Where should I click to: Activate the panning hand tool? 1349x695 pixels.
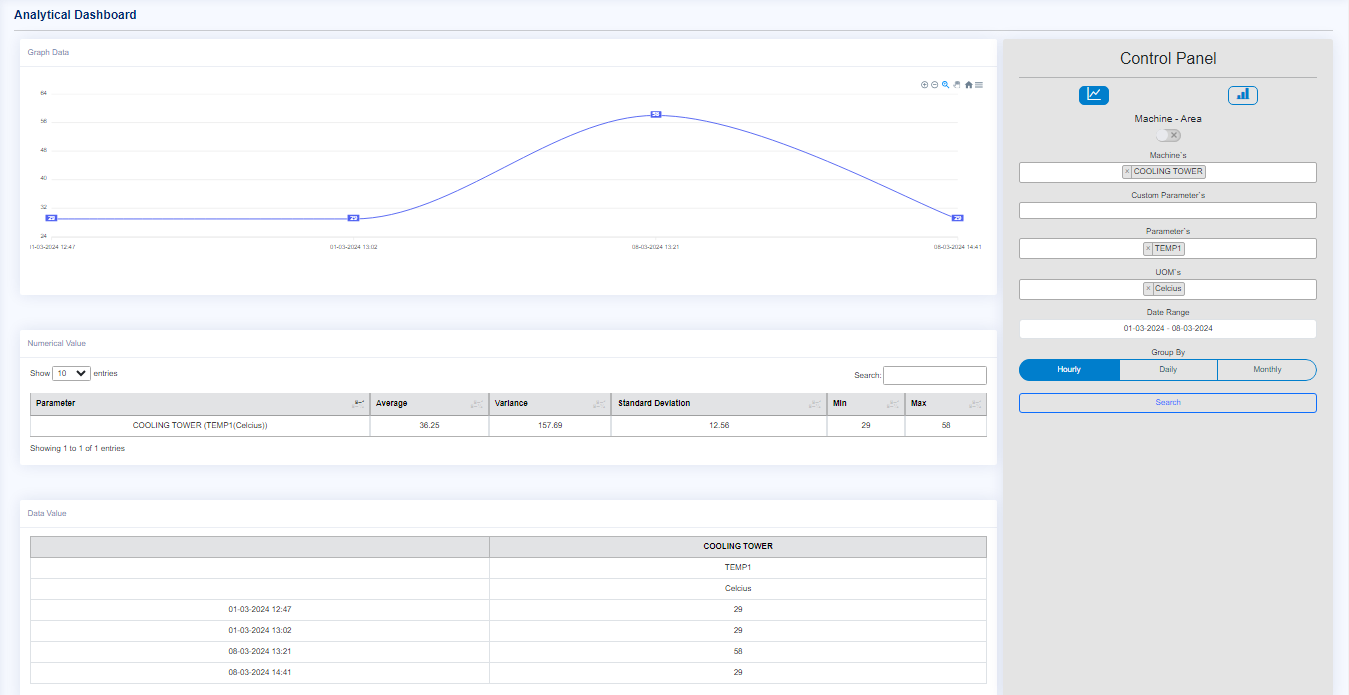pos(957,85)
